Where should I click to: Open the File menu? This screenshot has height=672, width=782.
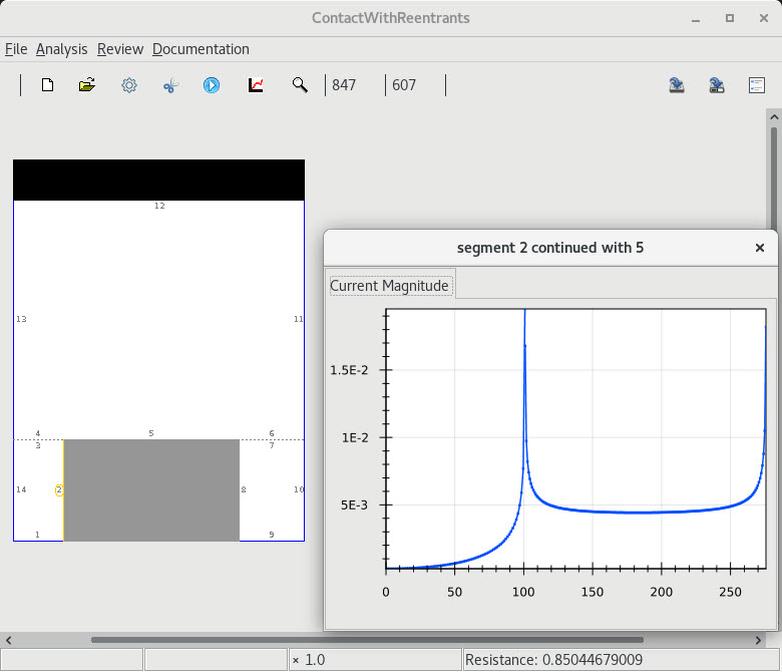click(16, 49)
